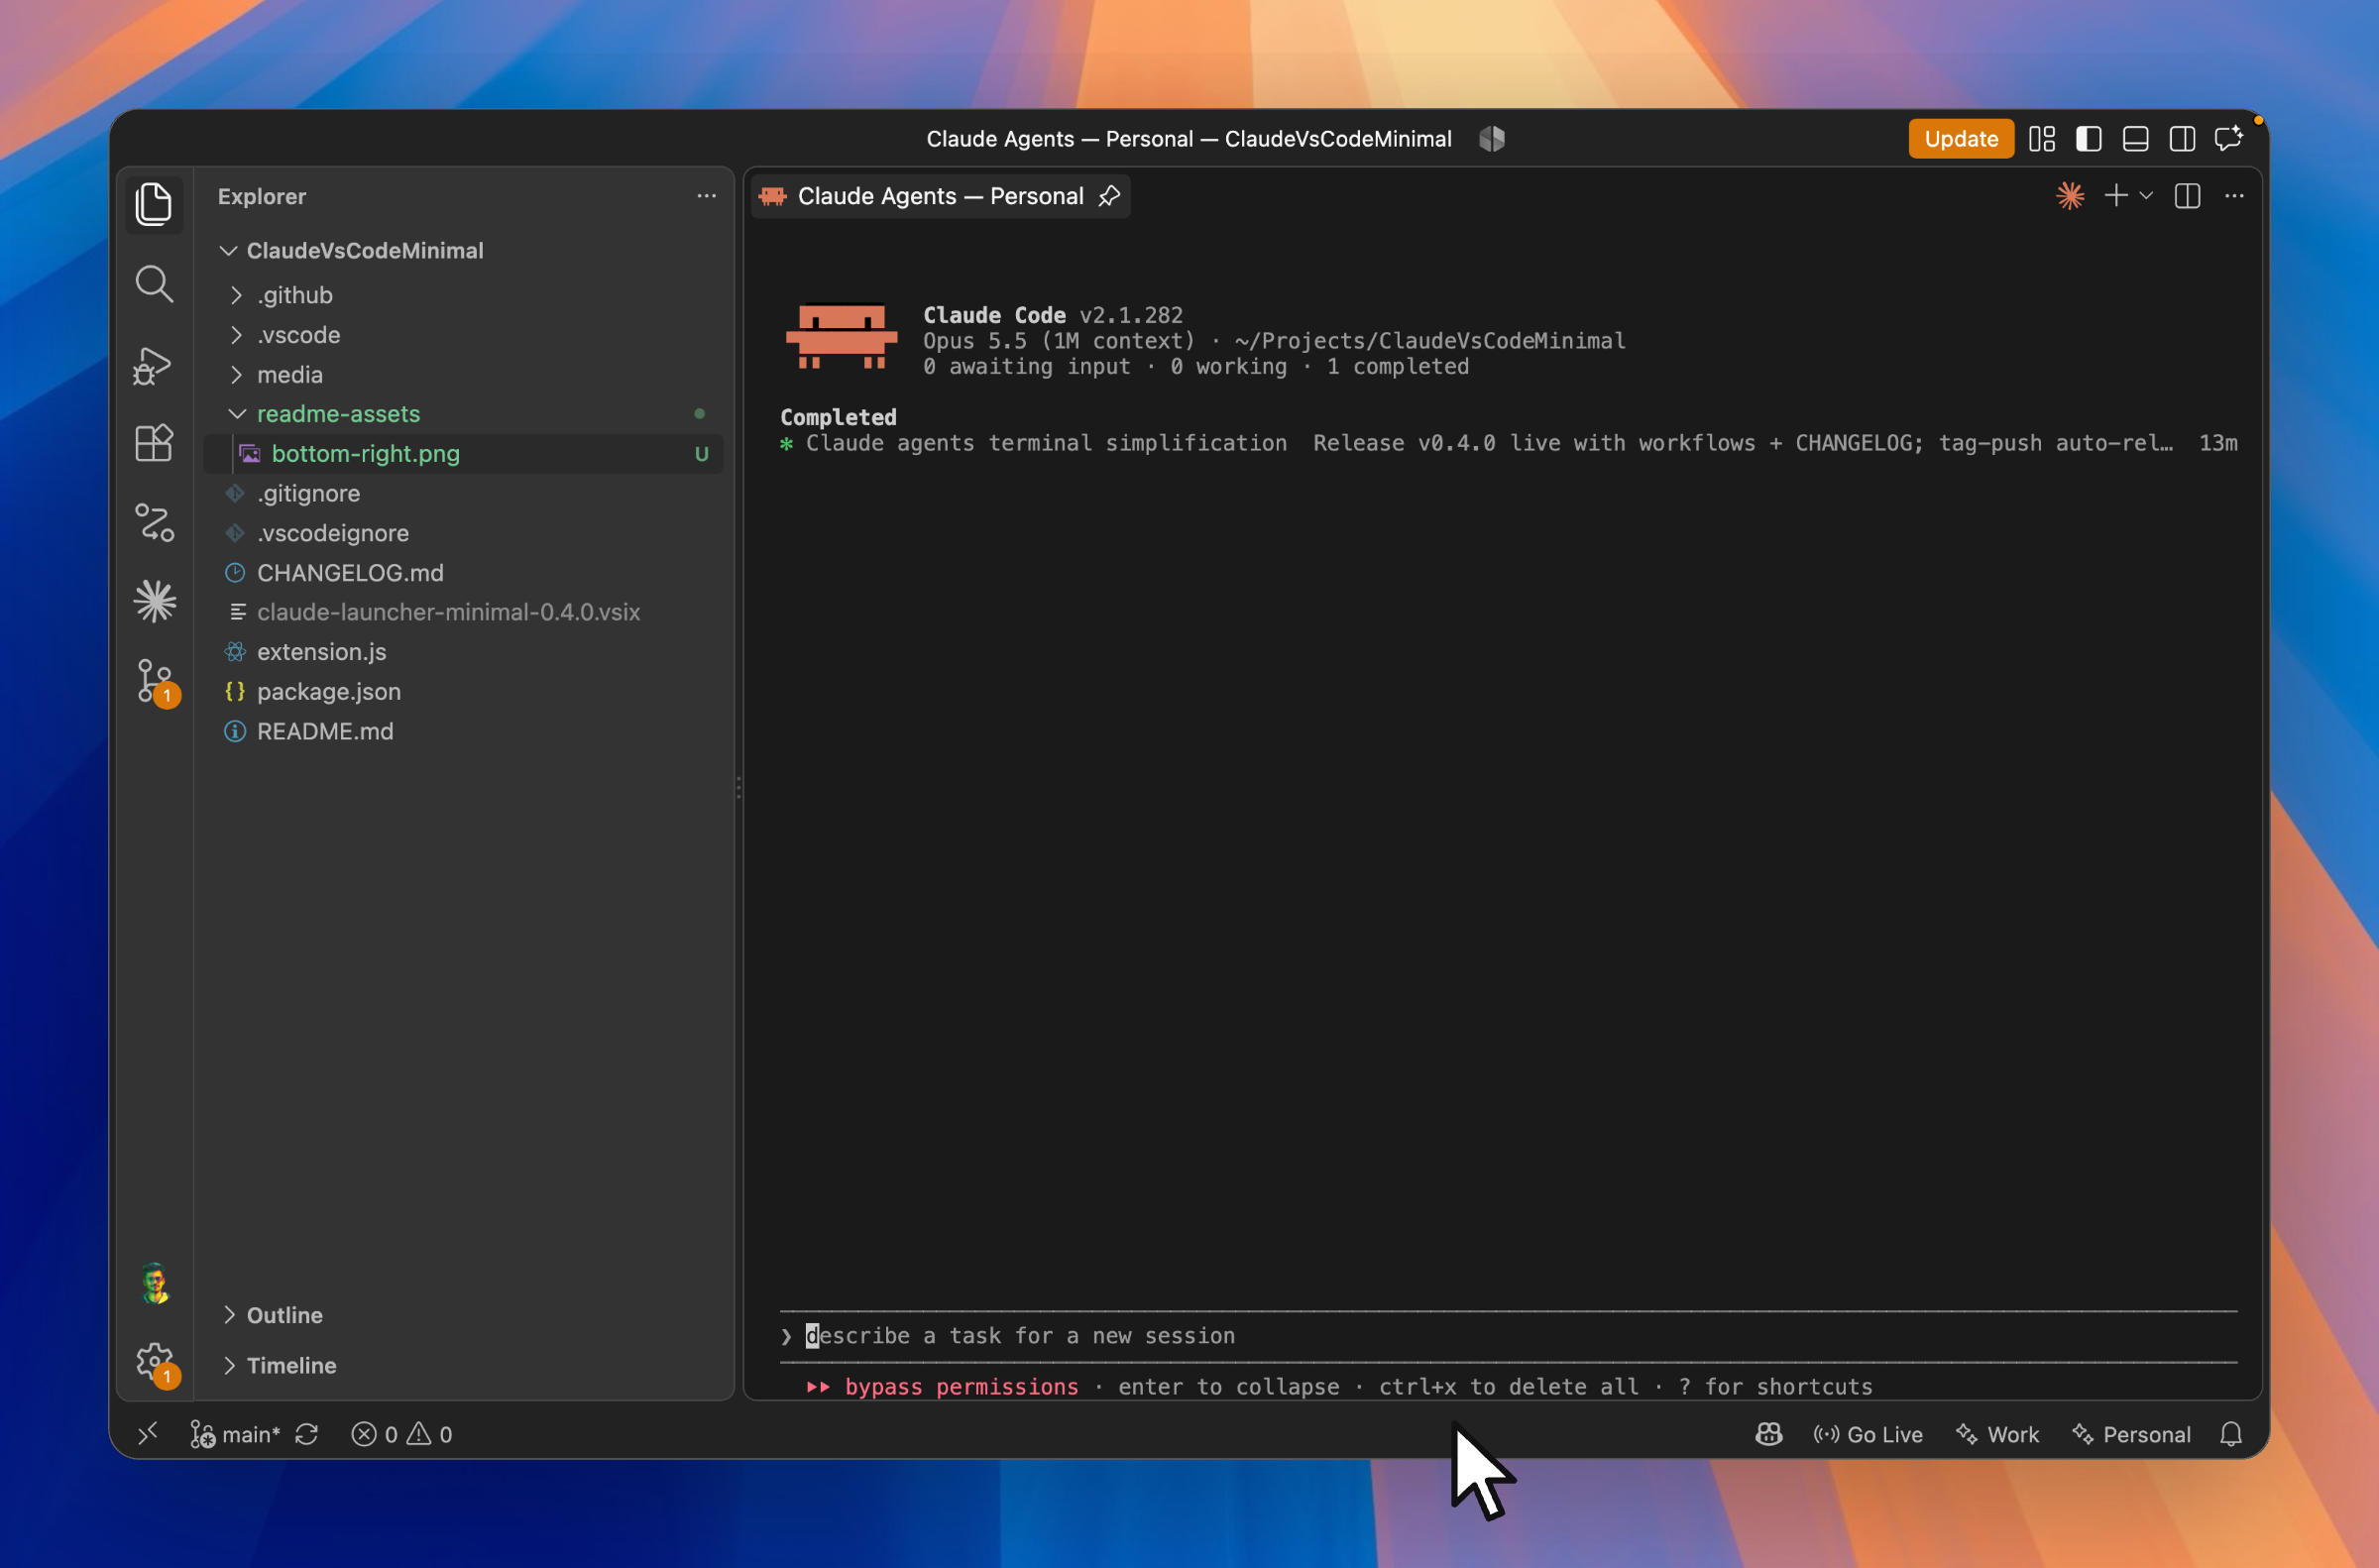Click the Personal profile in status bar

(x=2131, y=1434)
